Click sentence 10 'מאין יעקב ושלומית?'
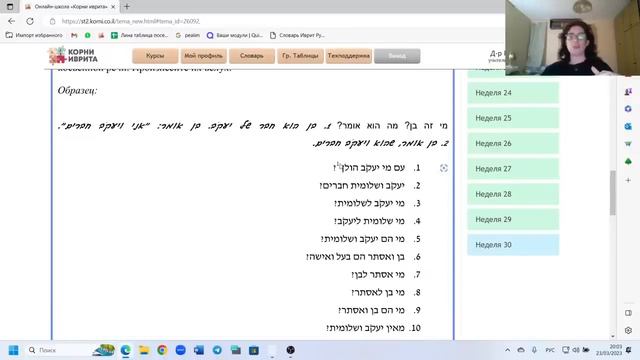 [365, 328]
